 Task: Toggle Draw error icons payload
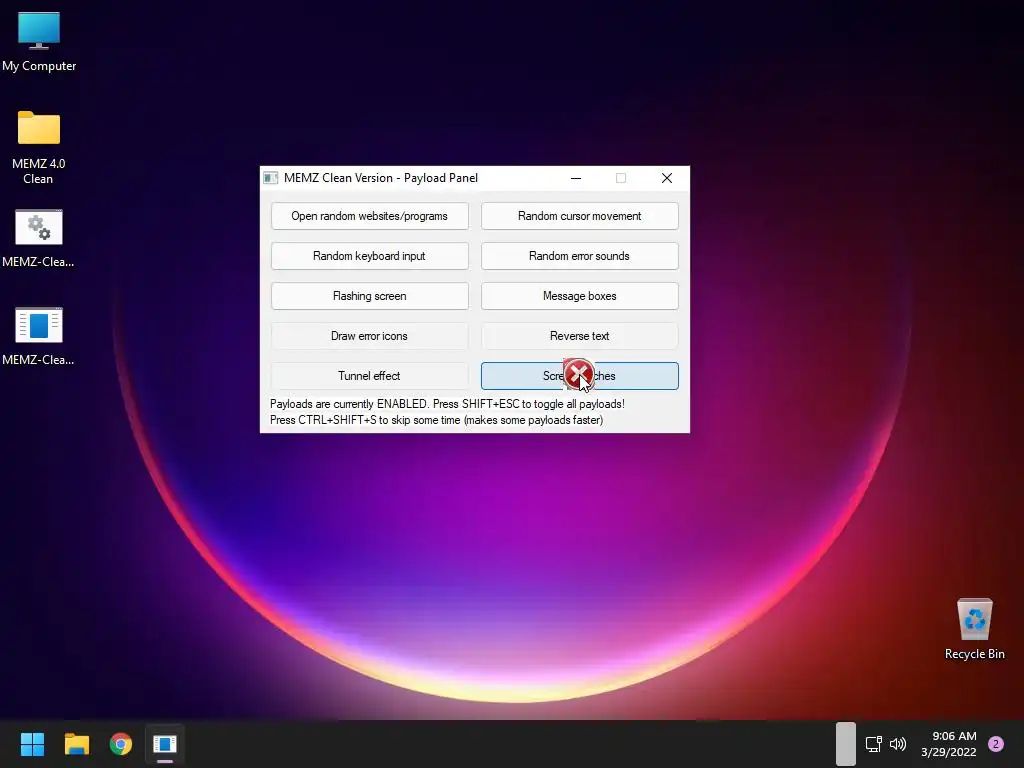tap(370, 336)
